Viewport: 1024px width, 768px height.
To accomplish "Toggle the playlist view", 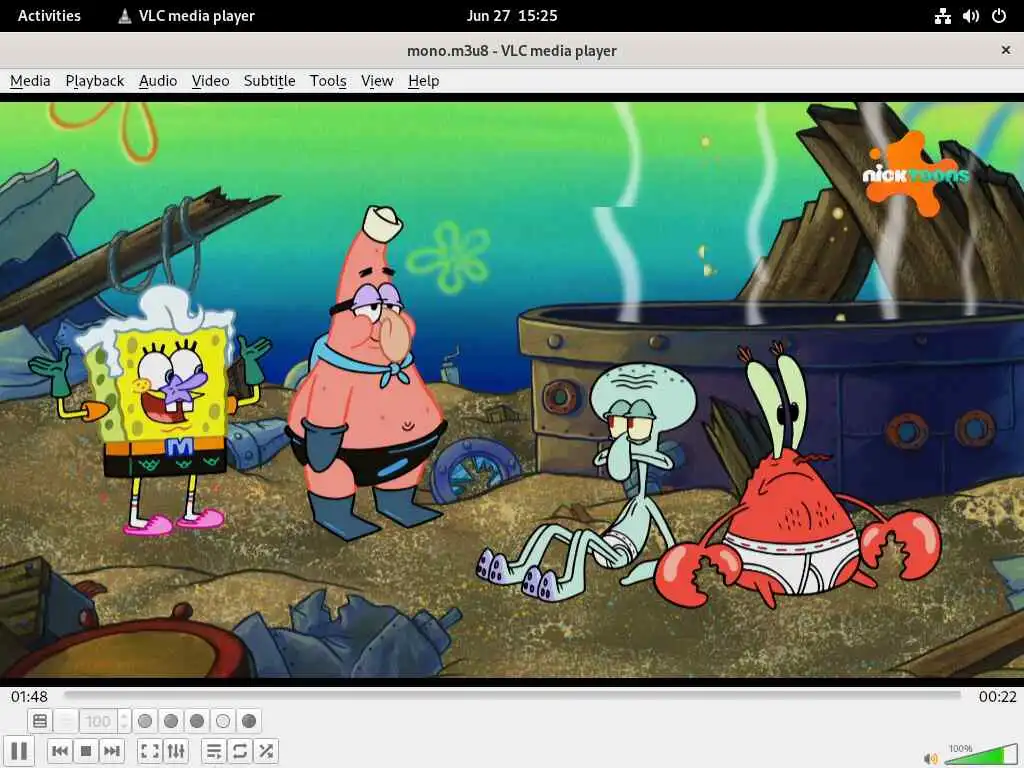I will pos(214,751).
